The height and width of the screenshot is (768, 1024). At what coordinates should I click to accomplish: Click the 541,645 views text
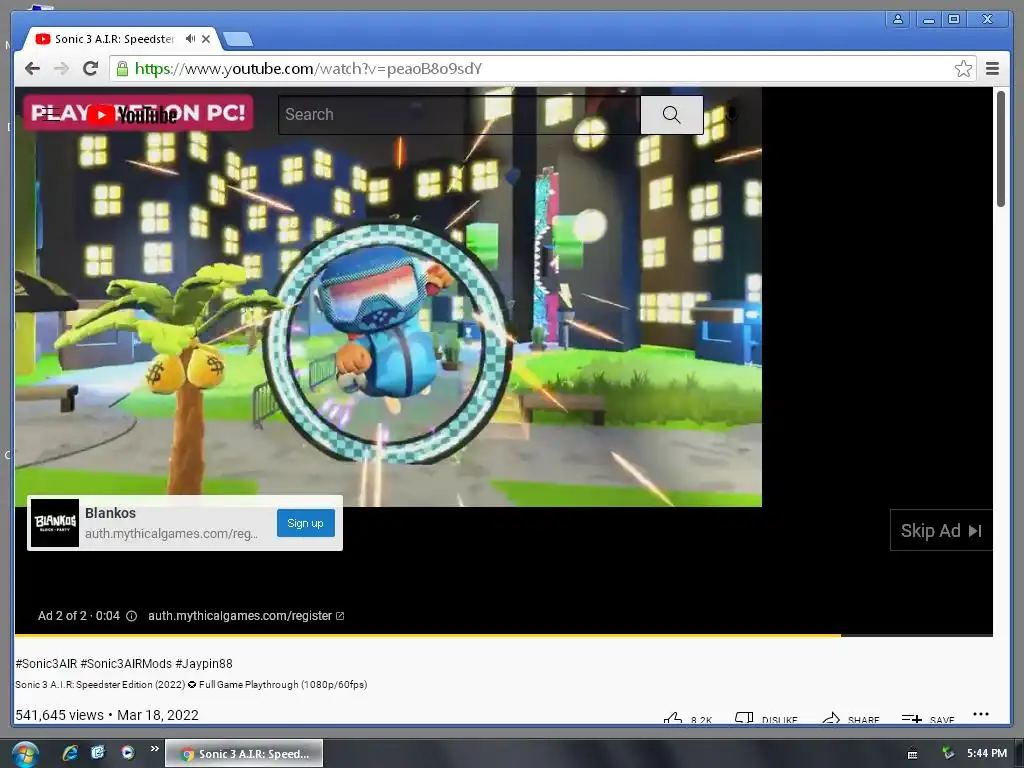(59, 715)
